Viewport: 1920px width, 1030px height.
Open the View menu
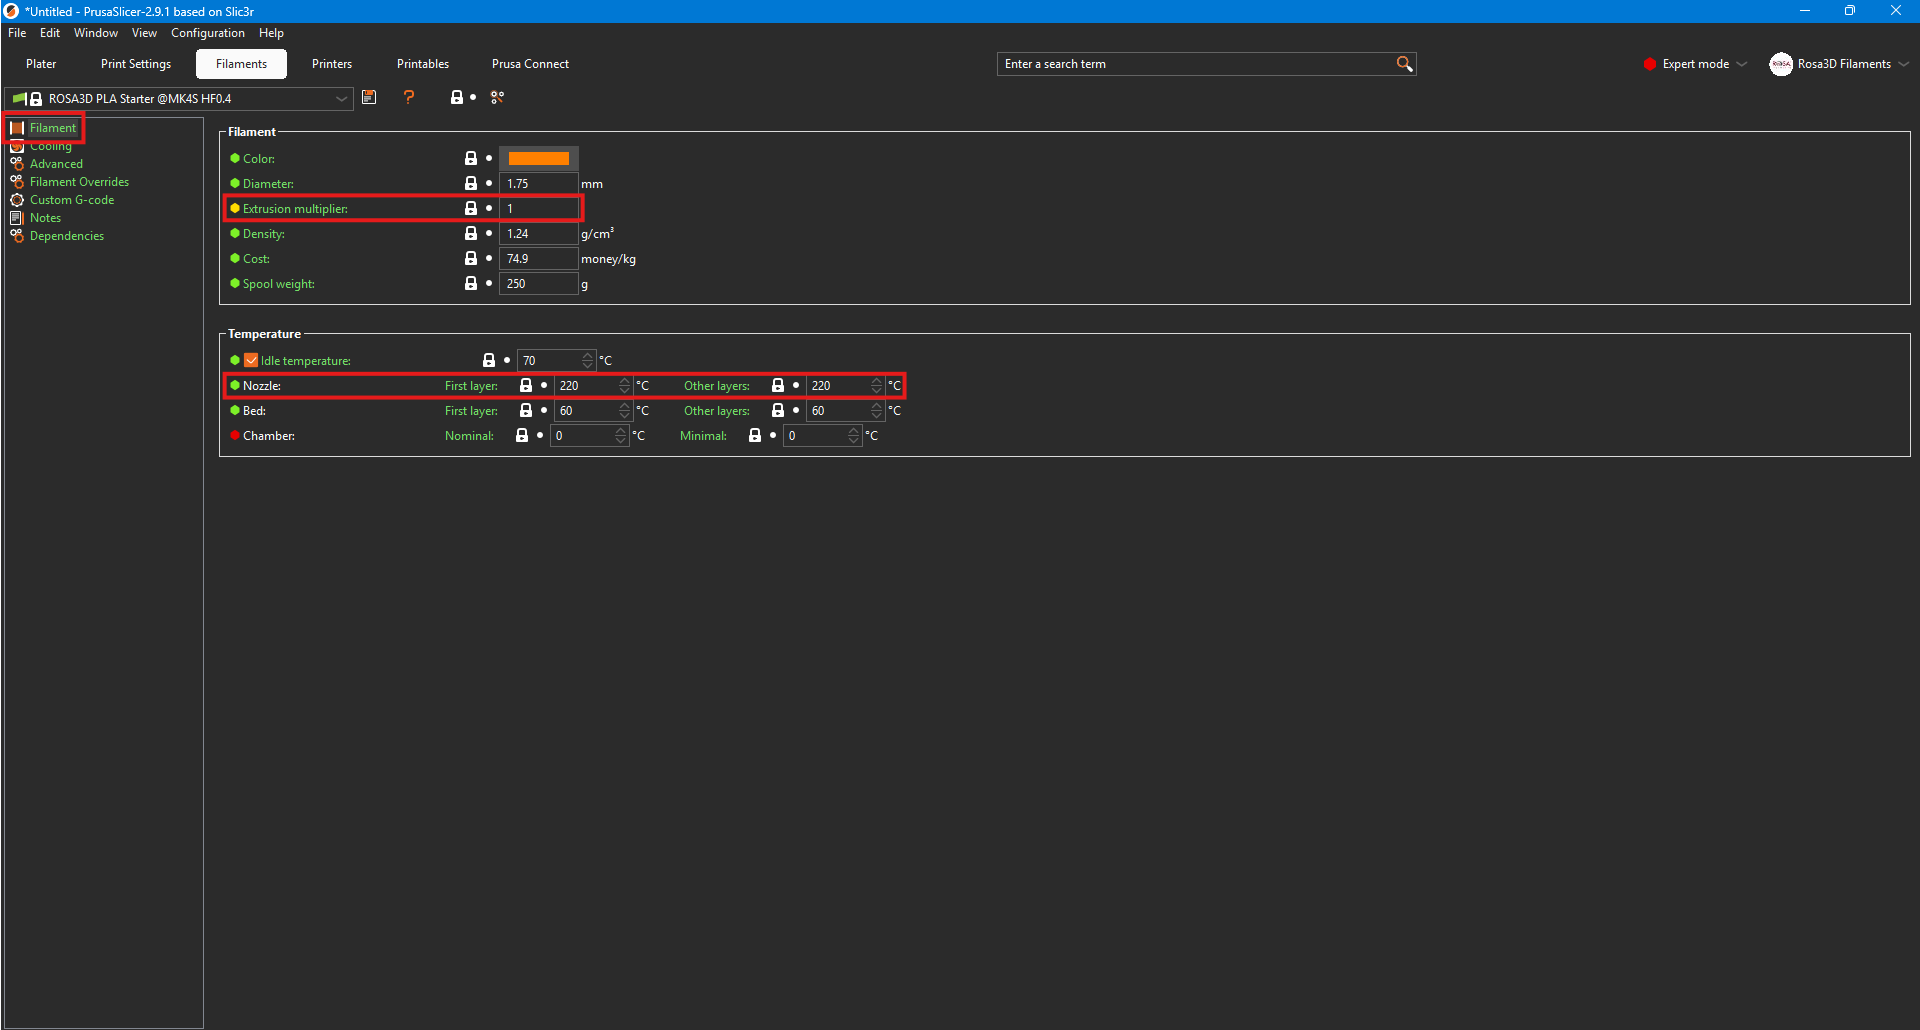coord(144,33)
